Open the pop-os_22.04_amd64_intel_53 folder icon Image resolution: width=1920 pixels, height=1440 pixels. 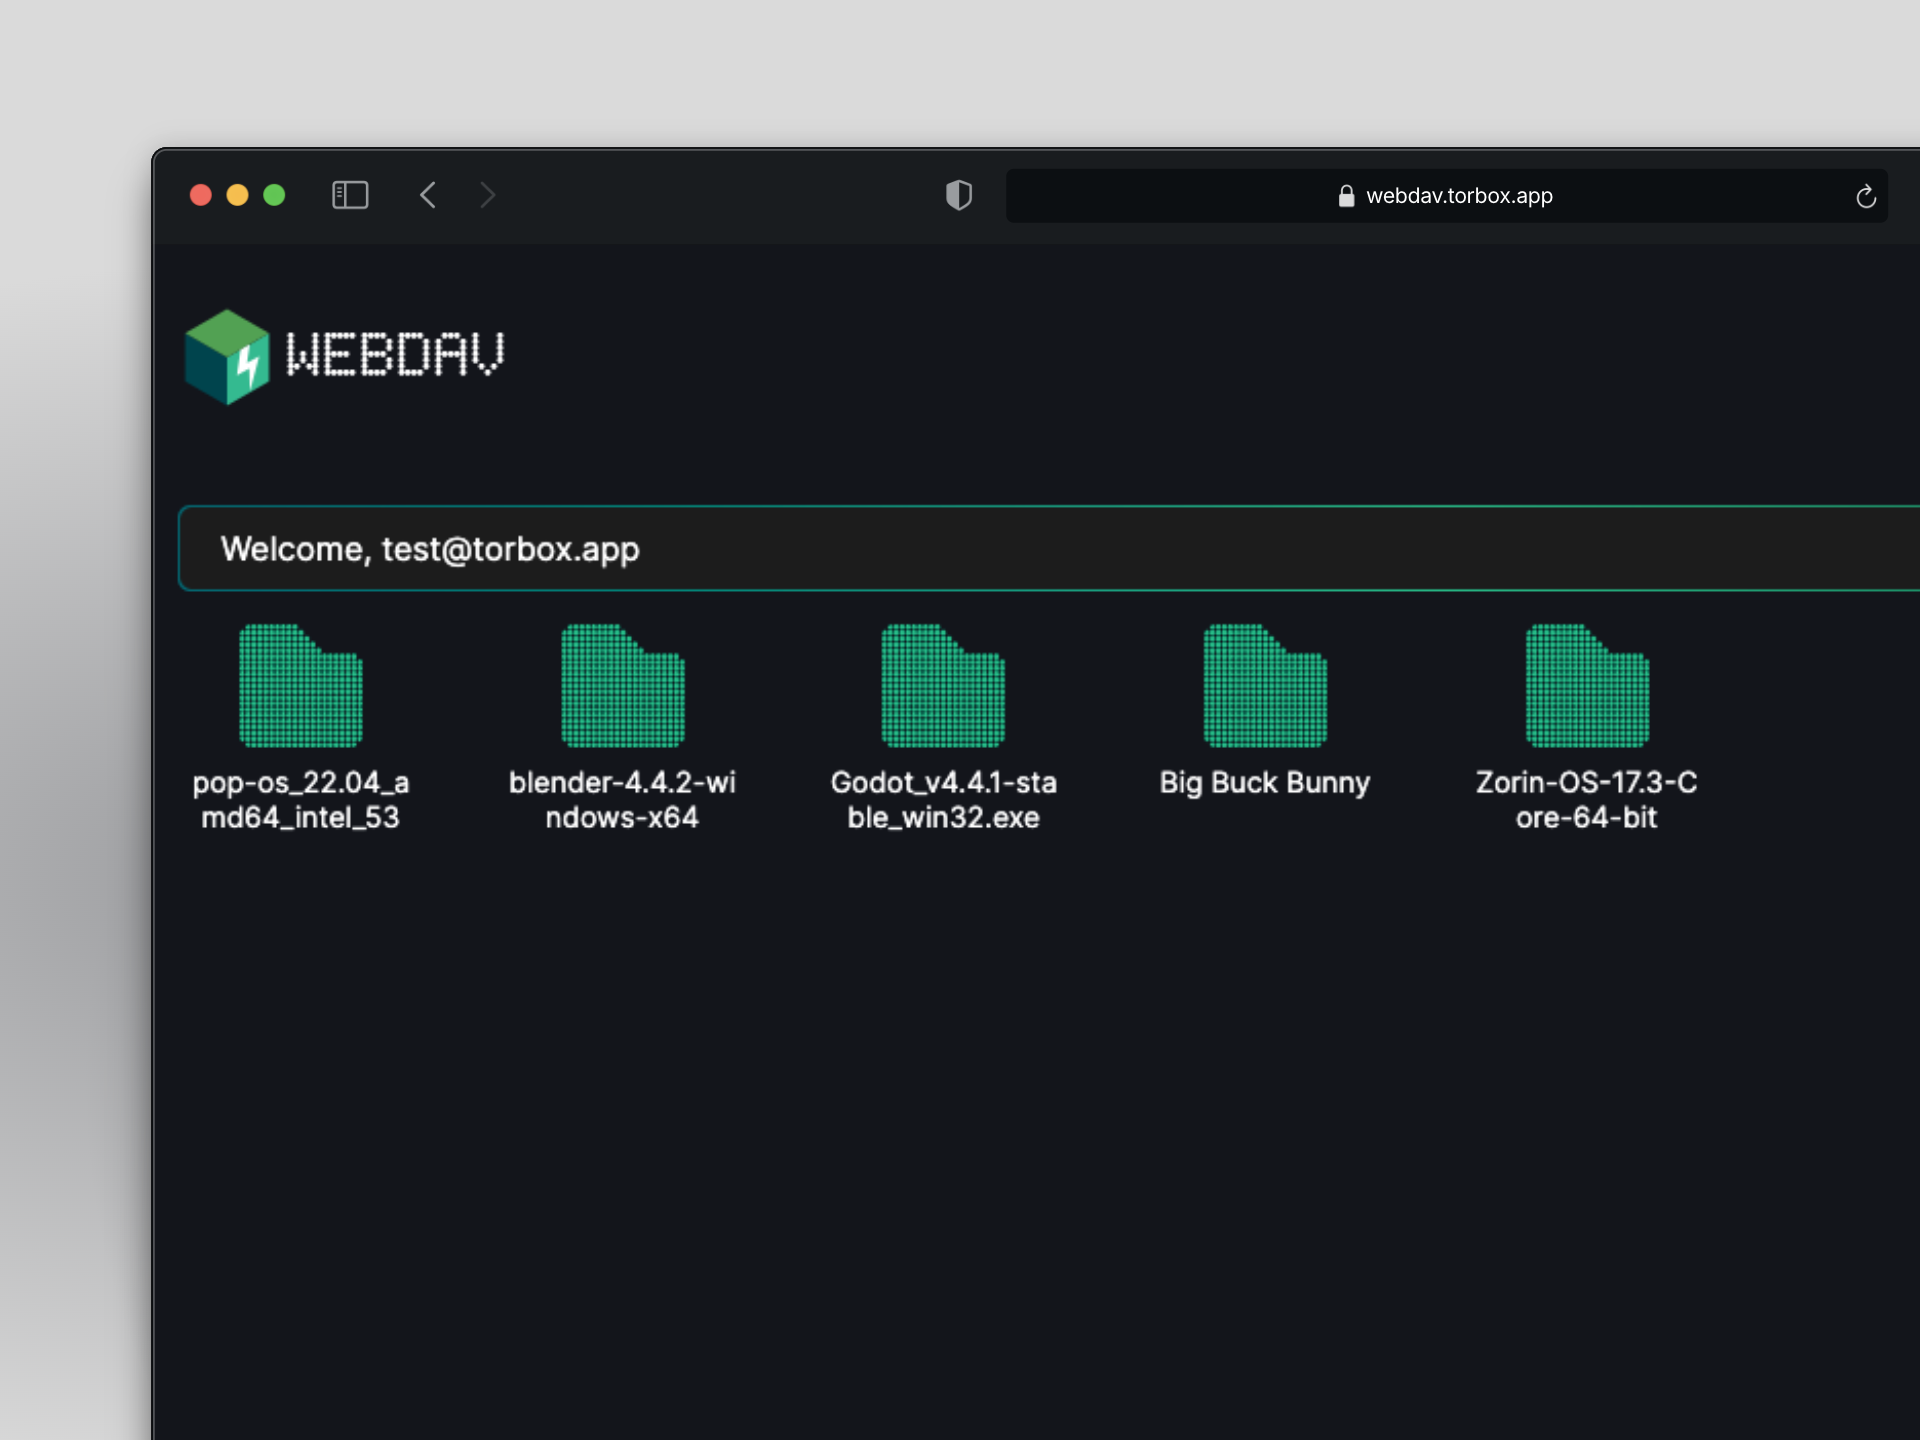[x=300, y=685]
